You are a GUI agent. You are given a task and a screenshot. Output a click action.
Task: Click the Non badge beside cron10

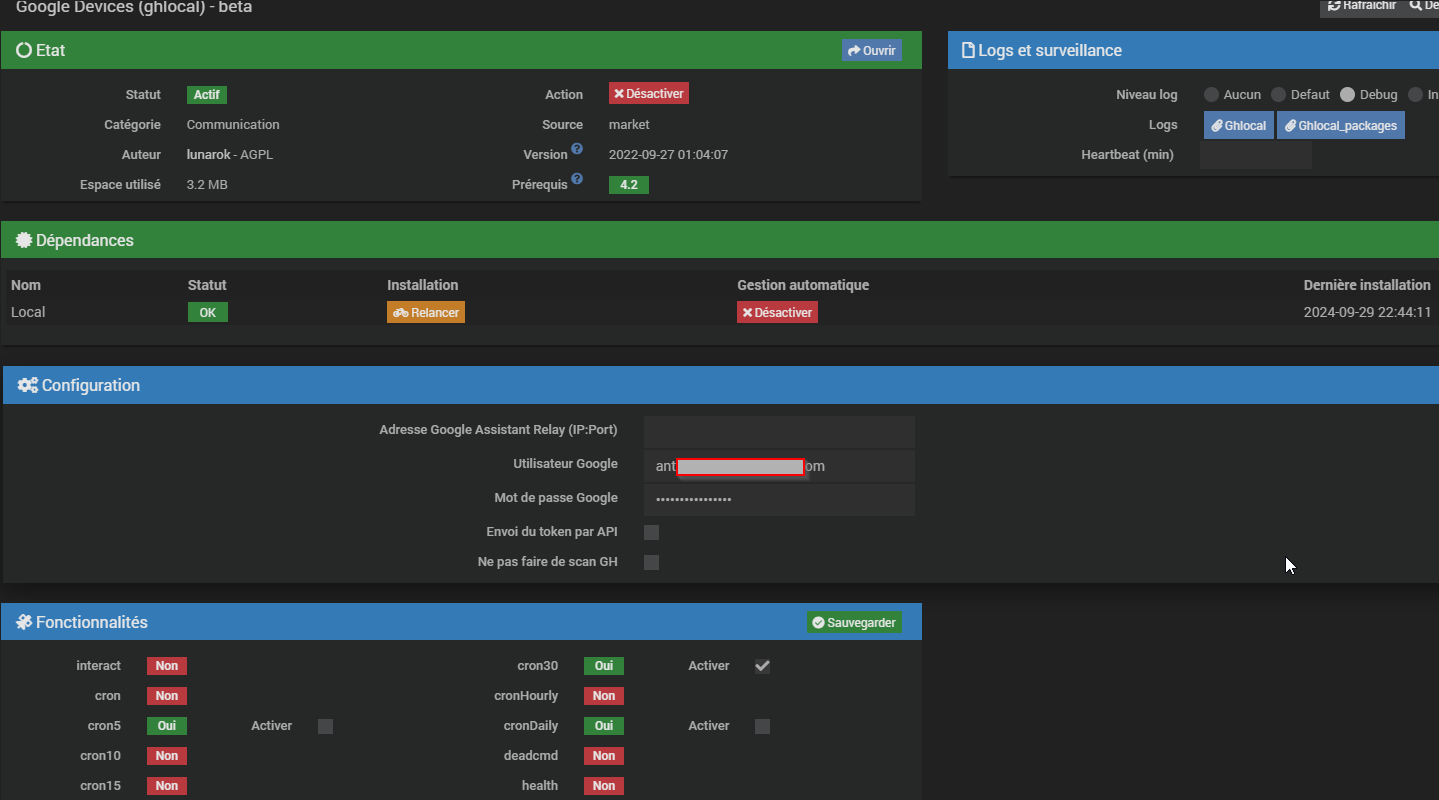pyautogui.click(x=167, y=756)
